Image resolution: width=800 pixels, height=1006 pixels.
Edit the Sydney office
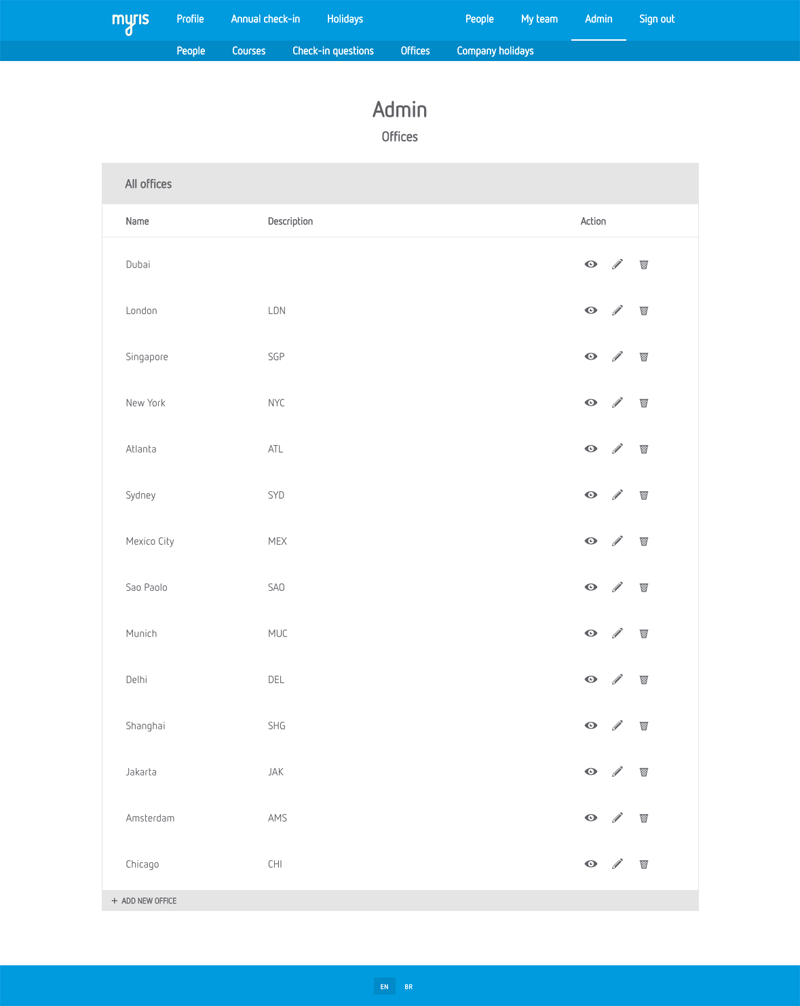click(617, 495)
